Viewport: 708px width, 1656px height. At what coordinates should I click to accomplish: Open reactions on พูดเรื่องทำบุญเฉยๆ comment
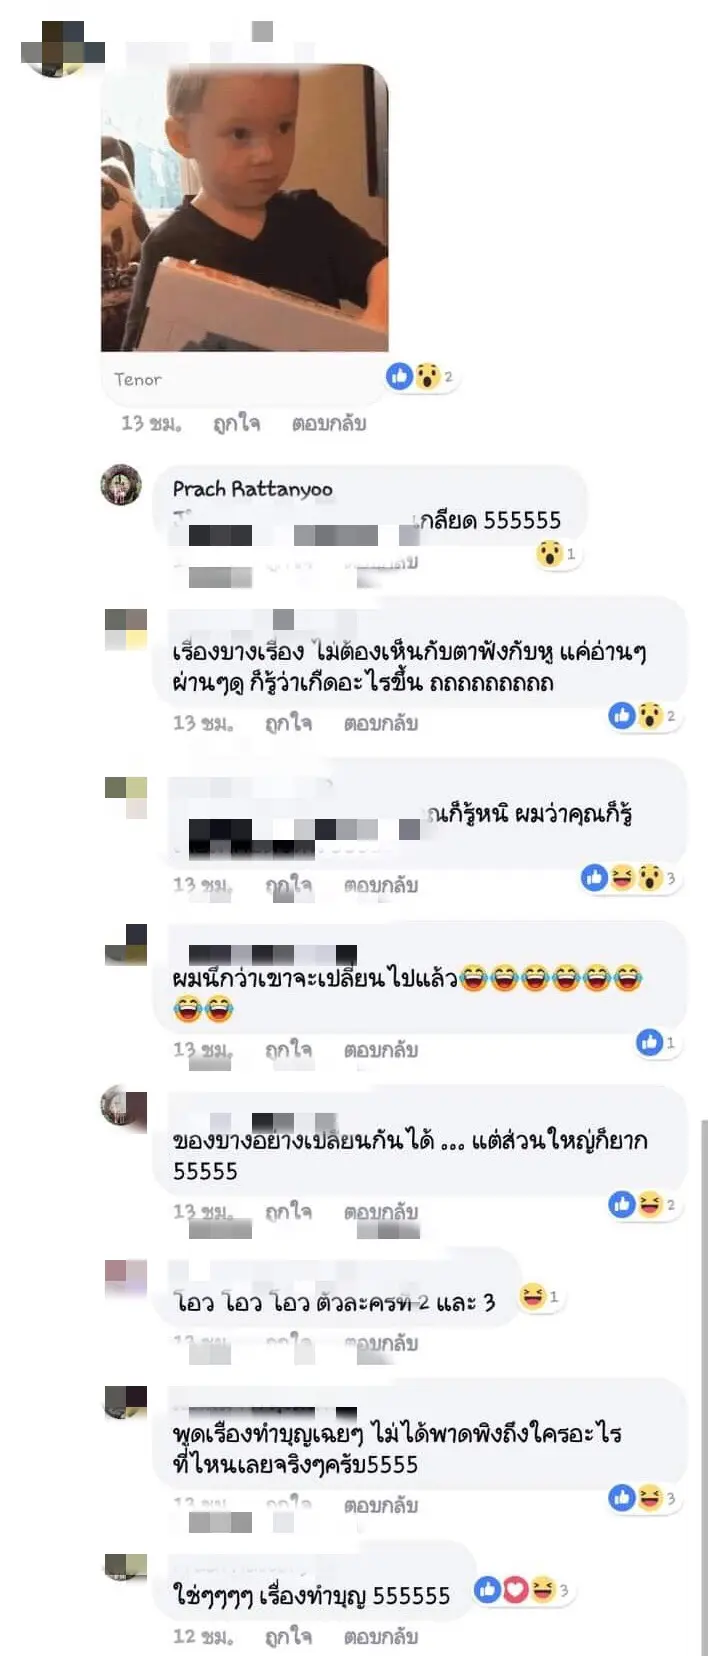click(x=644, y=1497)
